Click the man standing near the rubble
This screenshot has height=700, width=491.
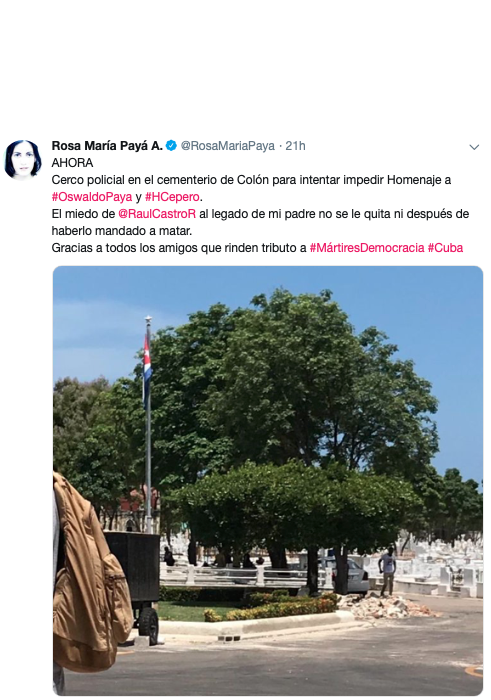click(x=387, y=572)
